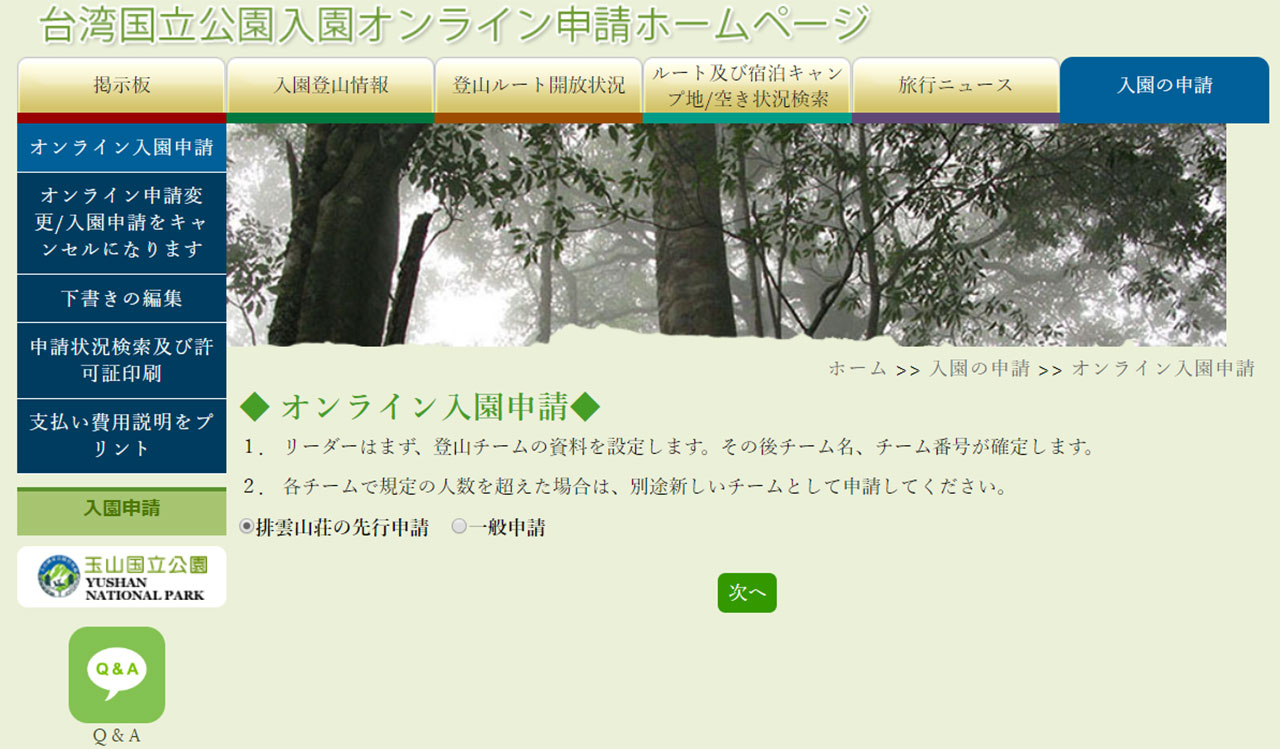Open 下書きの編集 in the sidebar

(122, 298)
